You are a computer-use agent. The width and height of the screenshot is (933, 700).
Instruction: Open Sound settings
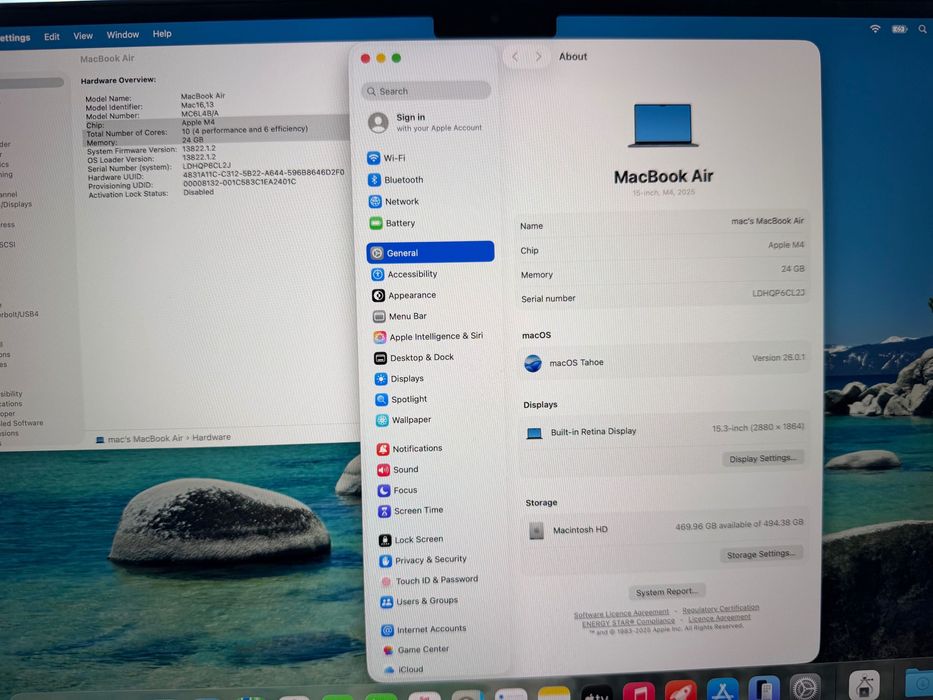point(398,470)
